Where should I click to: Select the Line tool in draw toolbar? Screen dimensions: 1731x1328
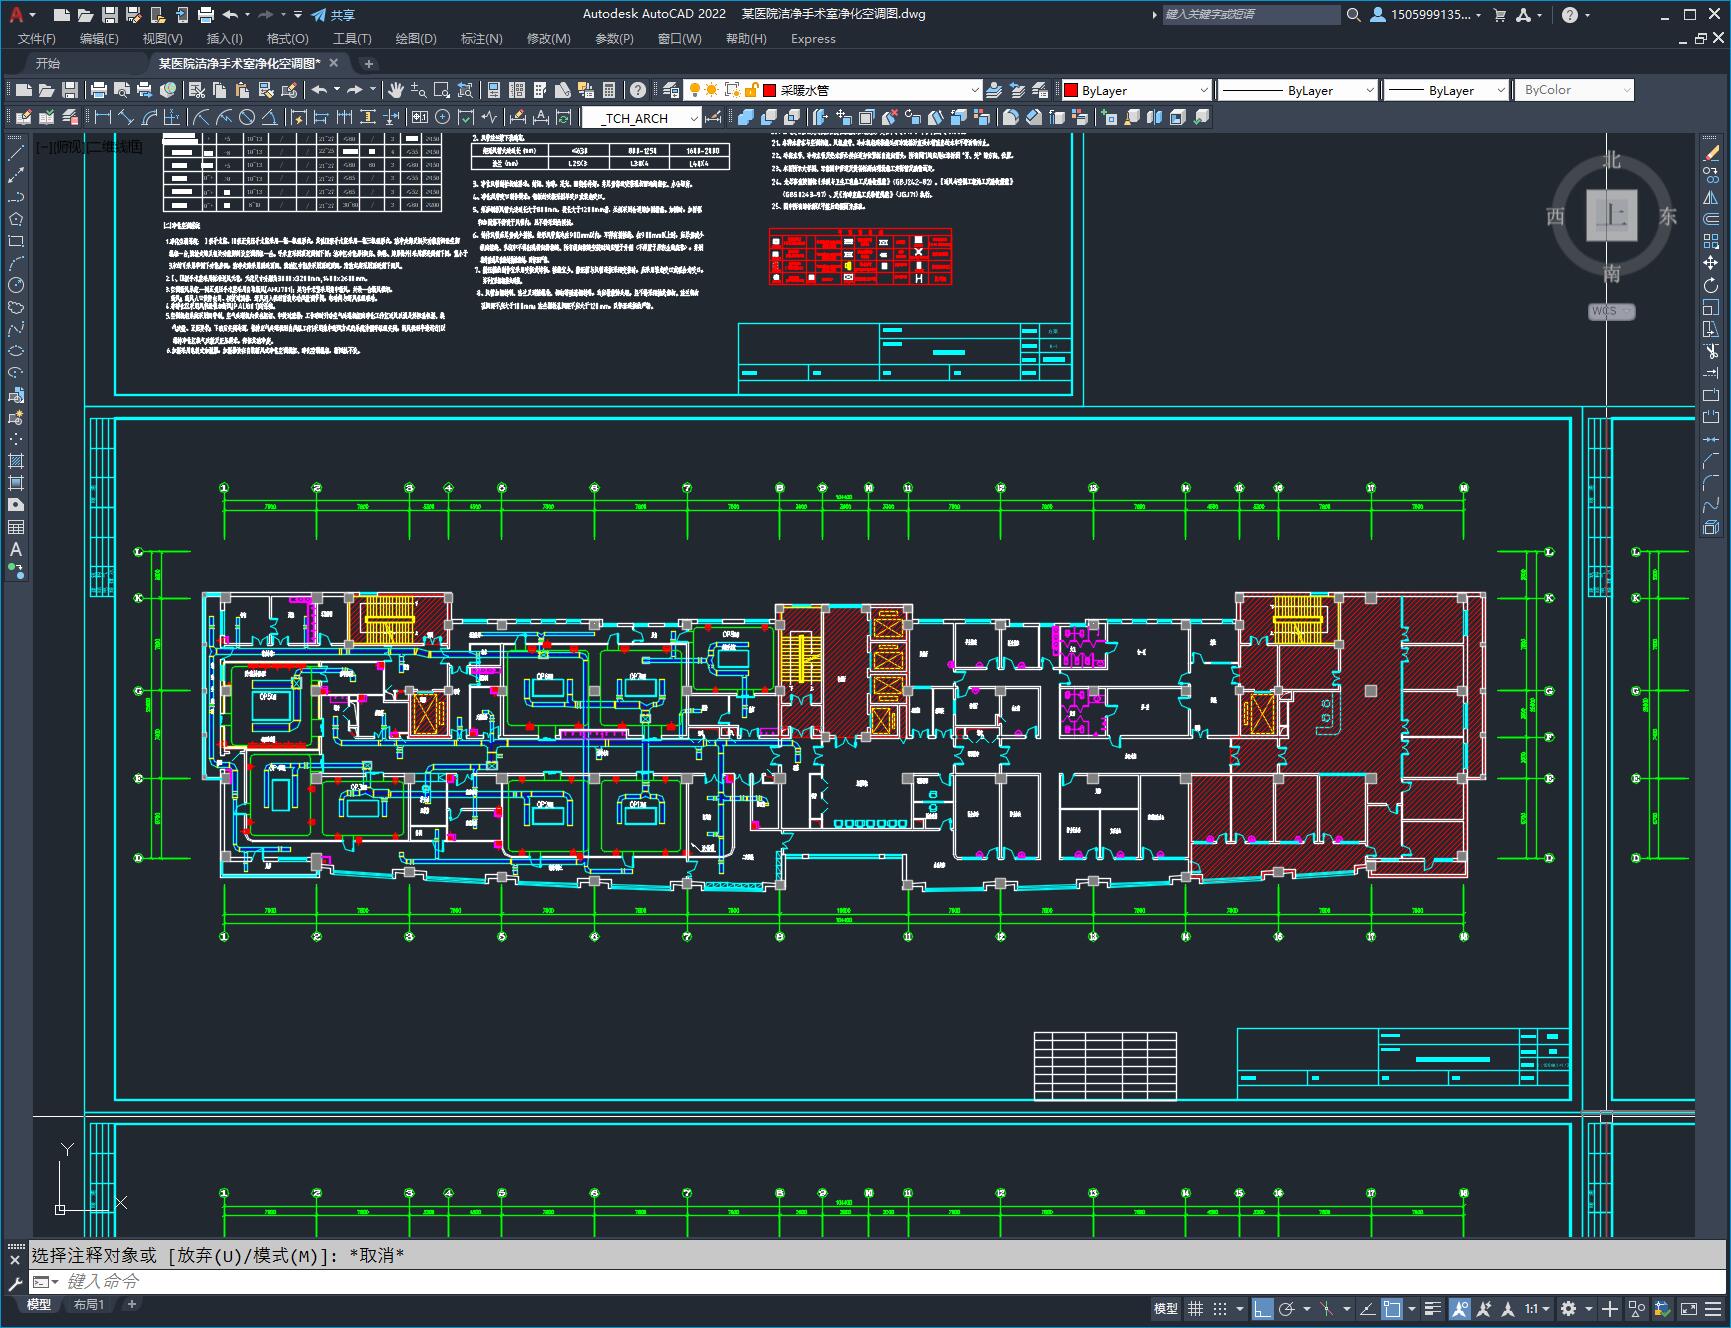click(x=16, y=153)
